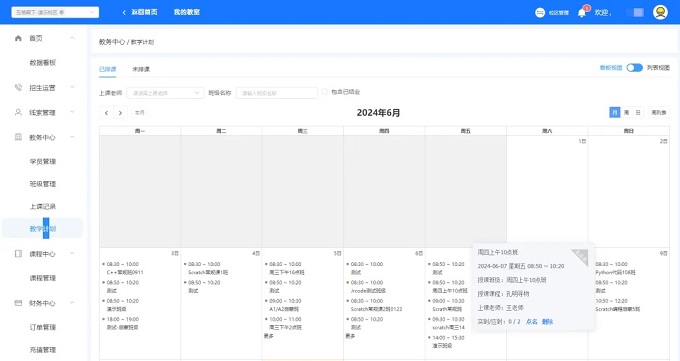The width and height of the screenshot is (680, 361).
Task: Click C++常规班0911 event on June 3
Action: tap(124, 272)
